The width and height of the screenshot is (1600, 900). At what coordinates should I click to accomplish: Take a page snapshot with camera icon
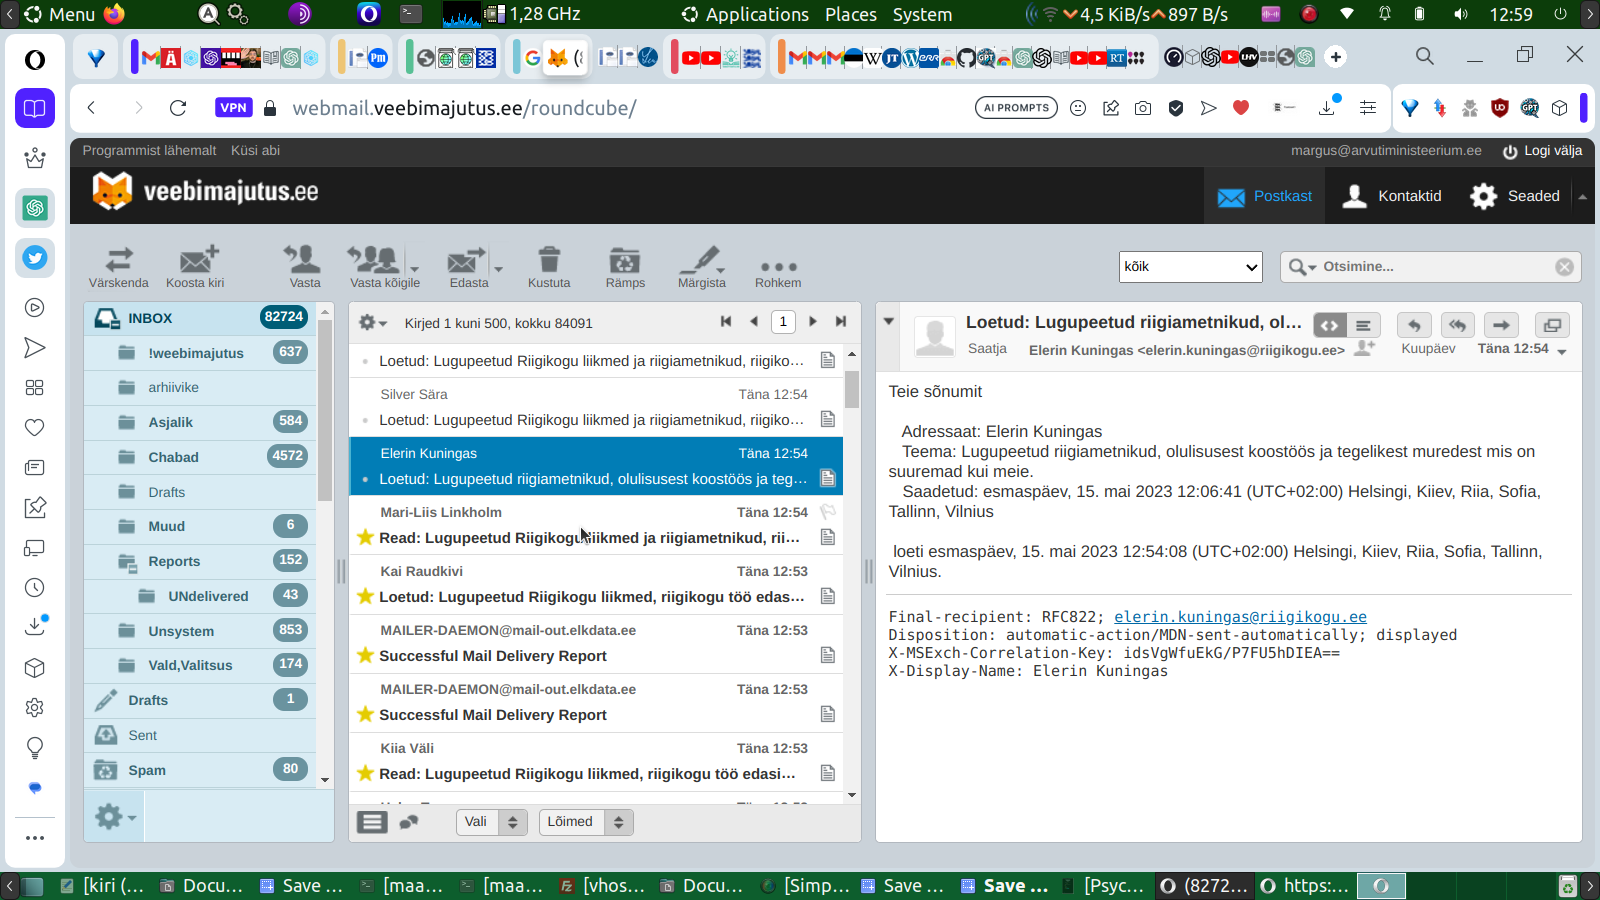click(1143, 108)
